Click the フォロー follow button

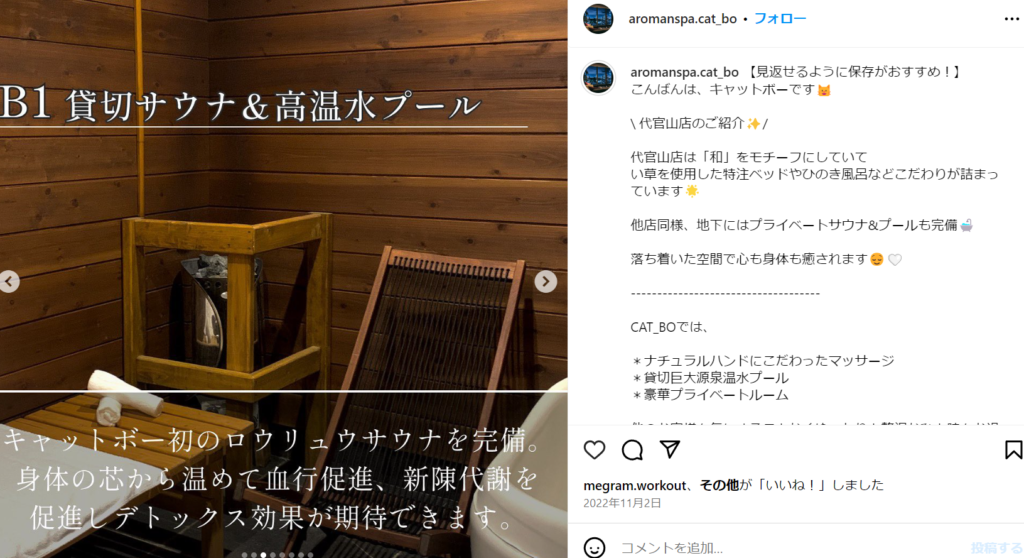780,18
